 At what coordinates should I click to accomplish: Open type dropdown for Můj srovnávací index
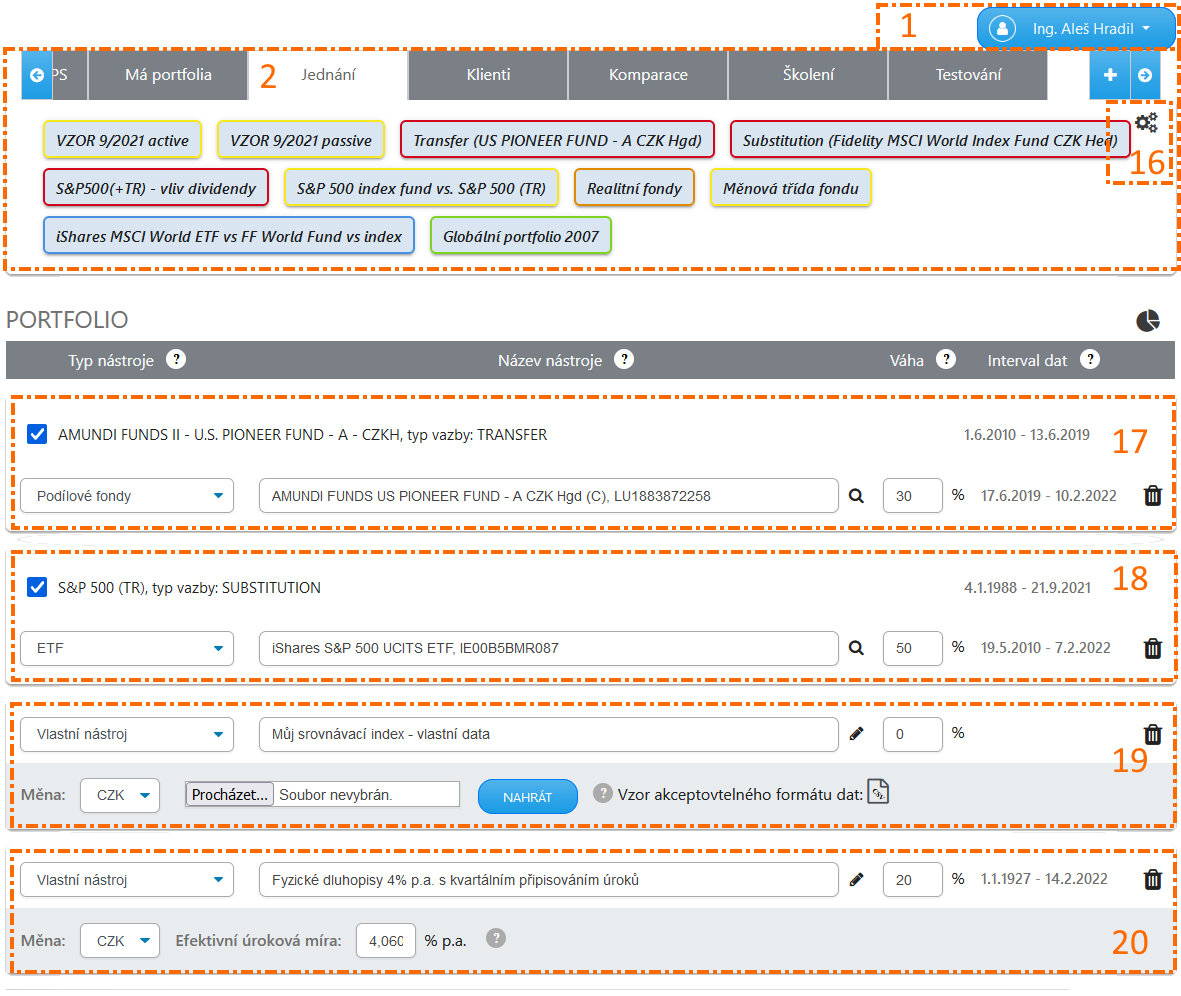(x=127, y=734)
